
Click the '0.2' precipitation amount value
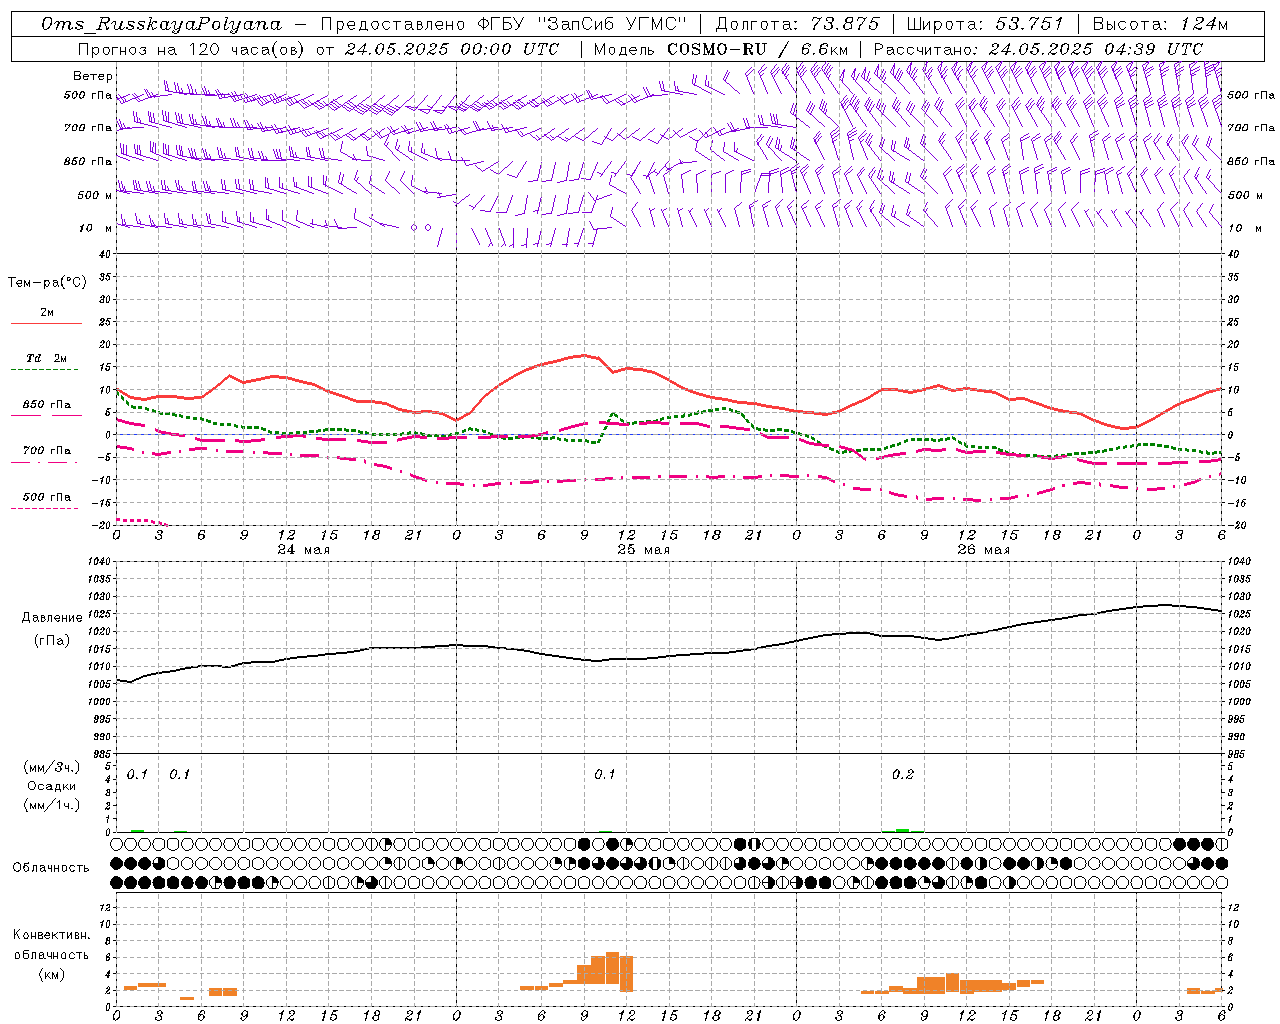coord(903,774)
